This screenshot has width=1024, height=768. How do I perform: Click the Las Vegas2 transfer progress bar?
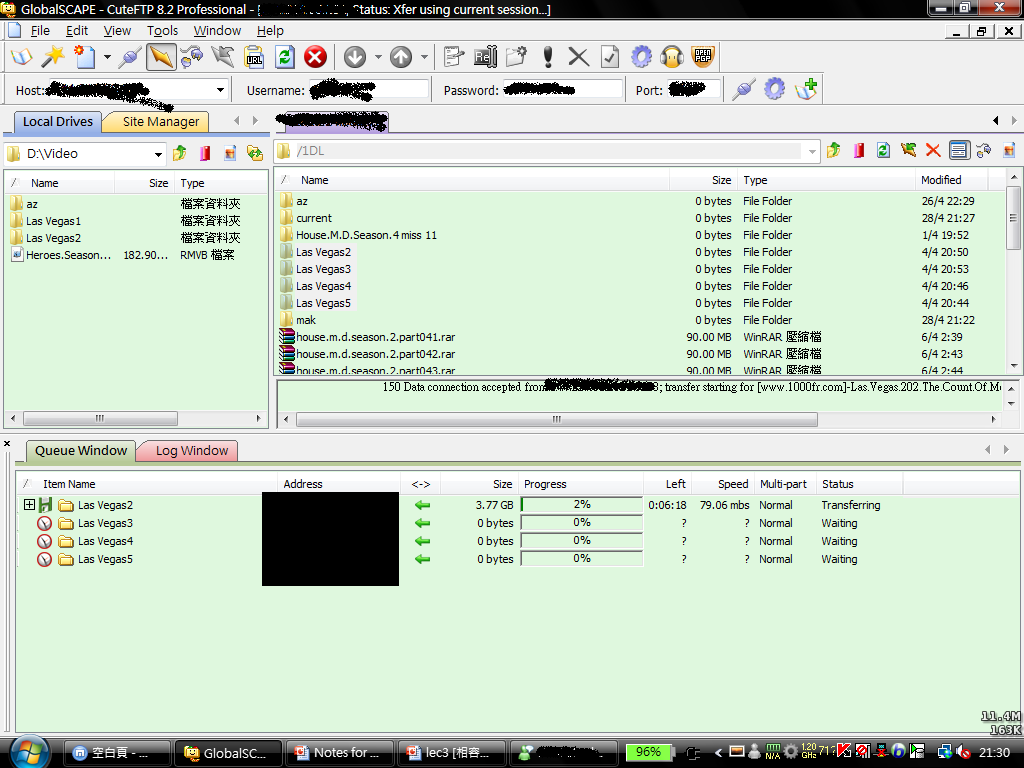tap(582, 505)
